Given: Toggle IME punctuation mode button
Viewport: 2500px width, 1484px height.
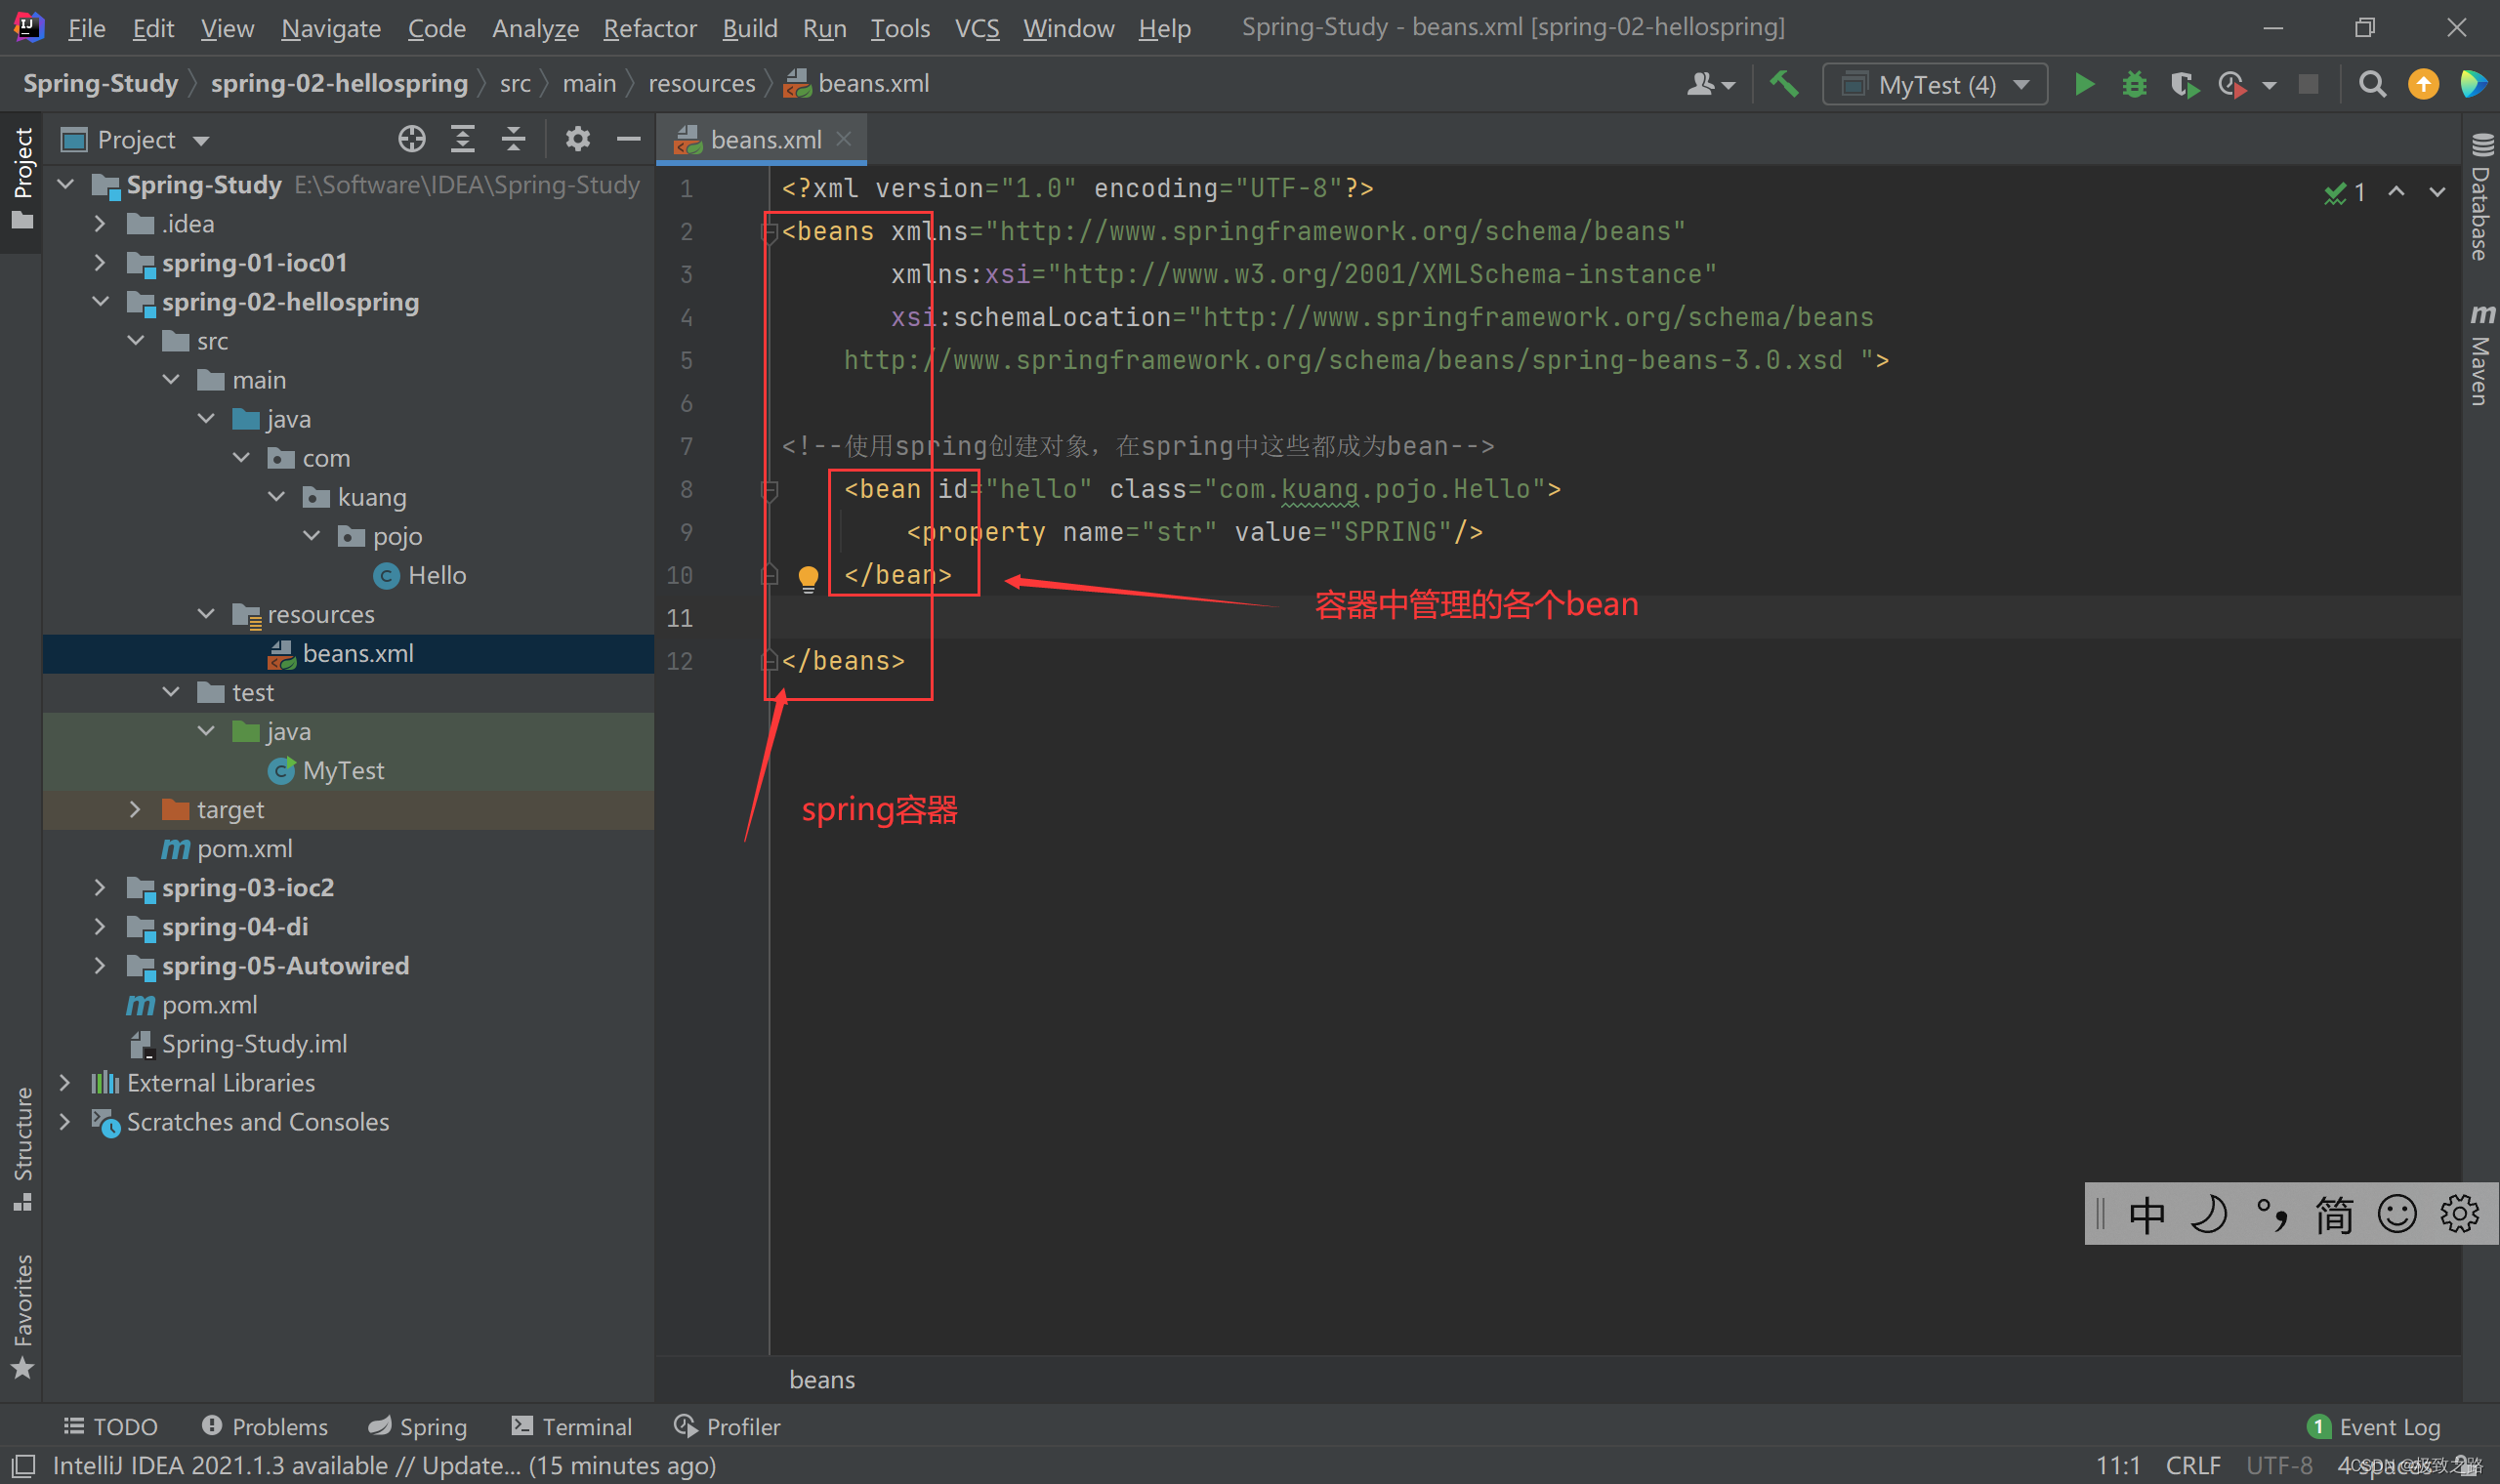Looking at the screenshot, I should click(2271, 1214).
